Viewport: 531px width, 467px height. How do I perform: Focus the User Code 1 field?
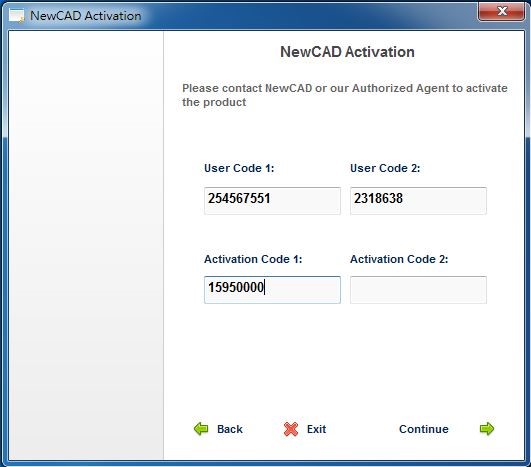pyautogui.click(x=272, y=200)
